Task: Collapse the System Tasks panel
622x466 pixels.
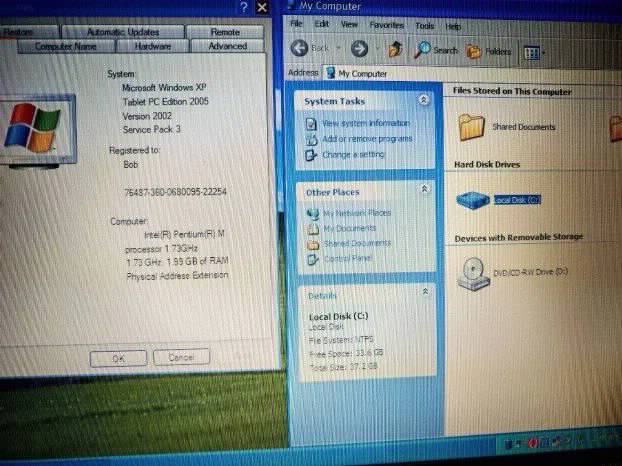Action: (423, 100)
